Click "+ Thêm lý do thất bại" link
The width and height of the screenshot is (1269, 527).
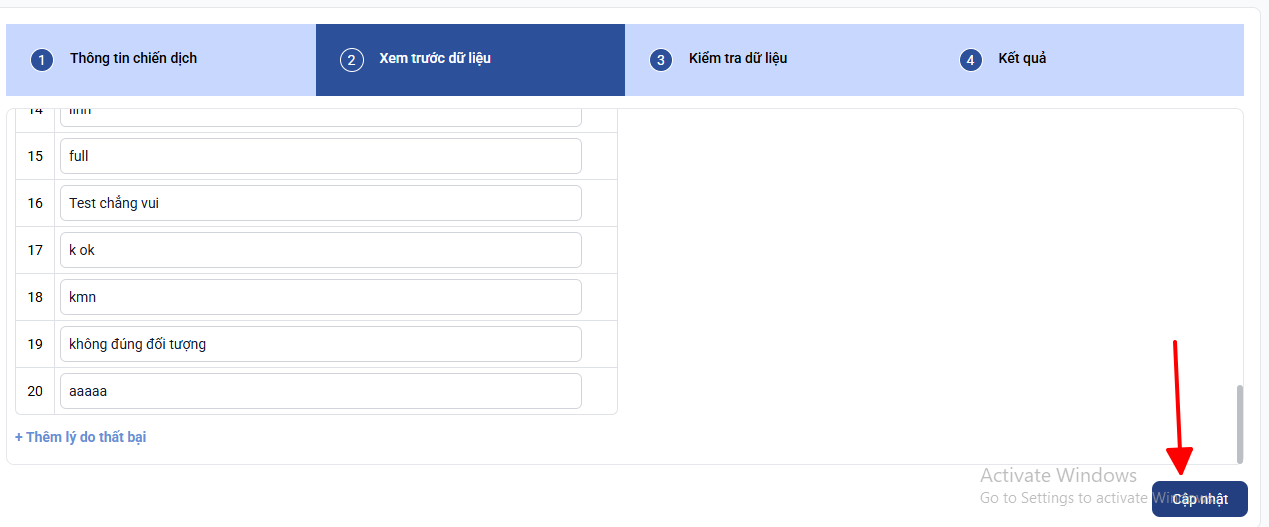pos(81,437)
